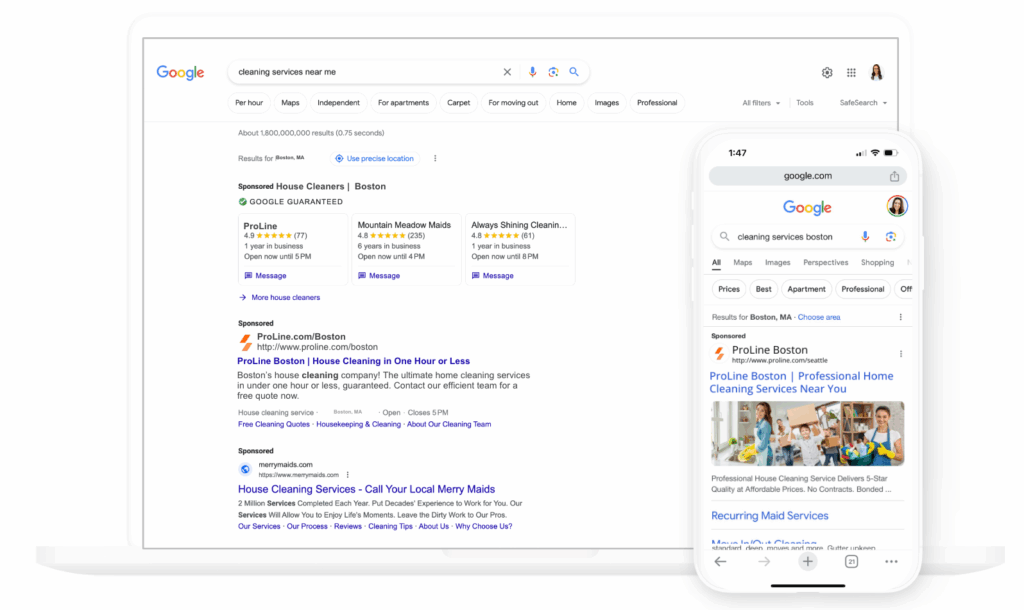Tap options dots on ProLine Boston phone ad
This screenshot has height=610, width=1024.
point(901,353)
